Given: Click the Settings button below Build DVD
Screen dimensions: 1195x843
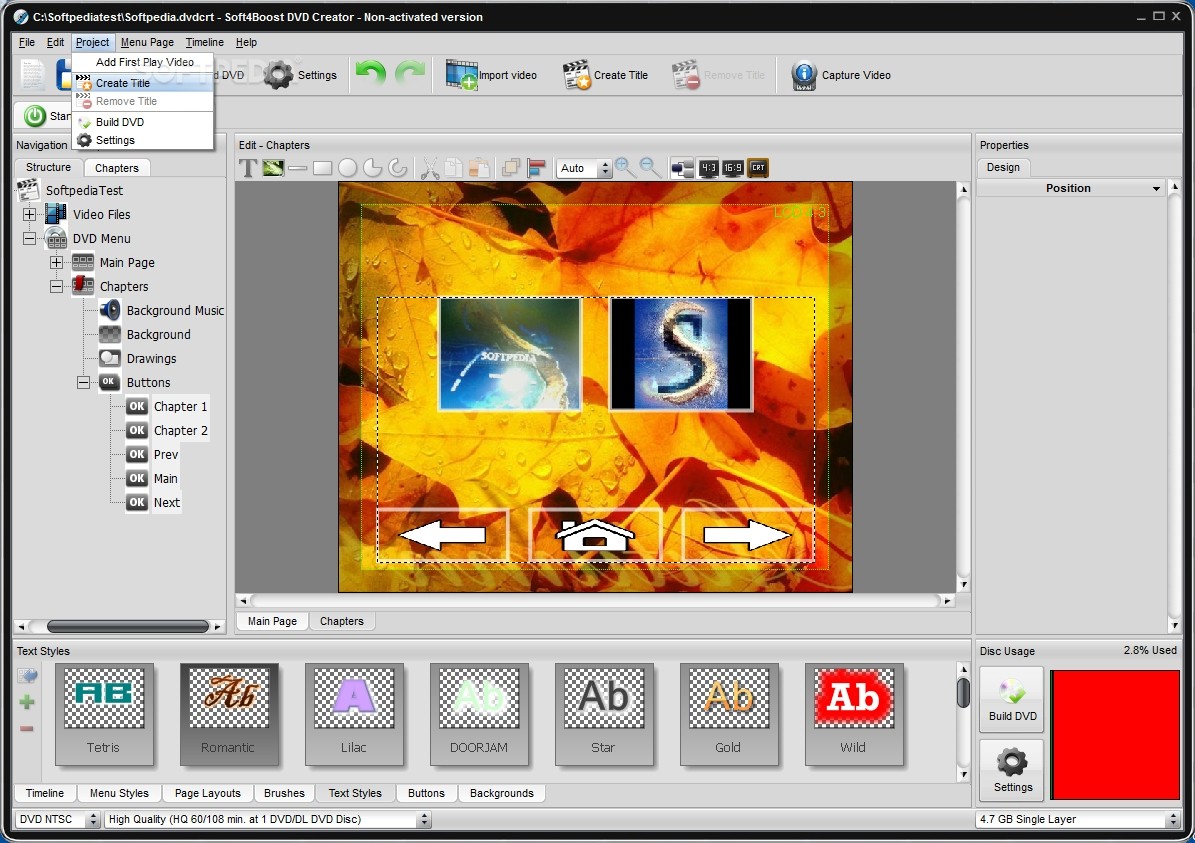Looking at the screenshot, I should pos(1012,771).
